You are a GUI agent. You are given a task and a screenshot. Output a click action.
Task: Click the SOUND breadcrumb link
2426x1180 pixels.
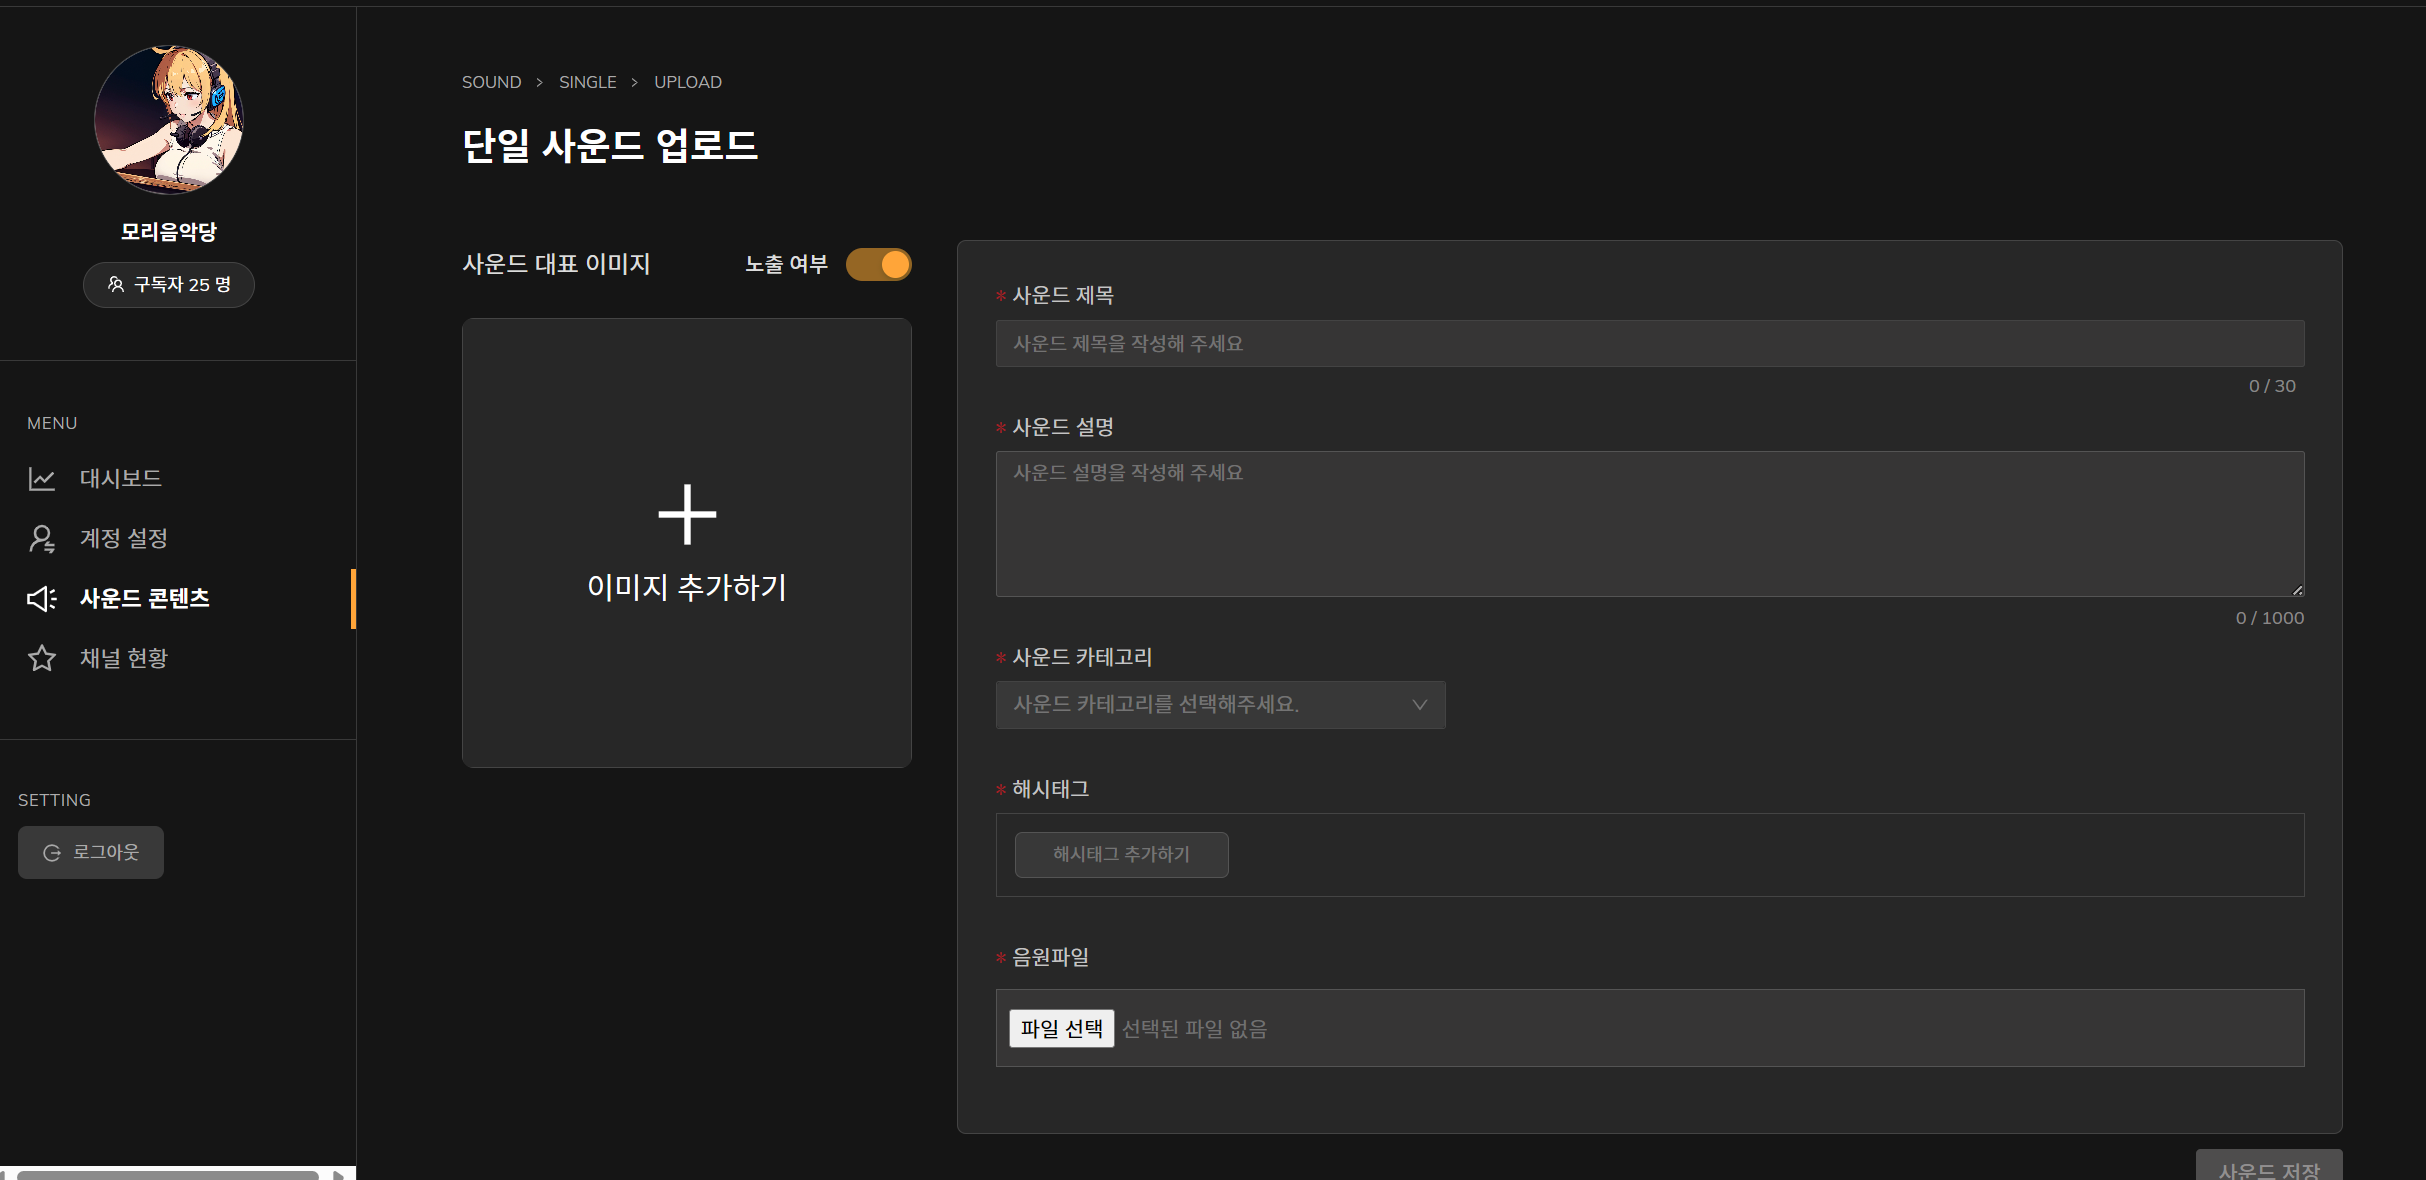(491, 82)
